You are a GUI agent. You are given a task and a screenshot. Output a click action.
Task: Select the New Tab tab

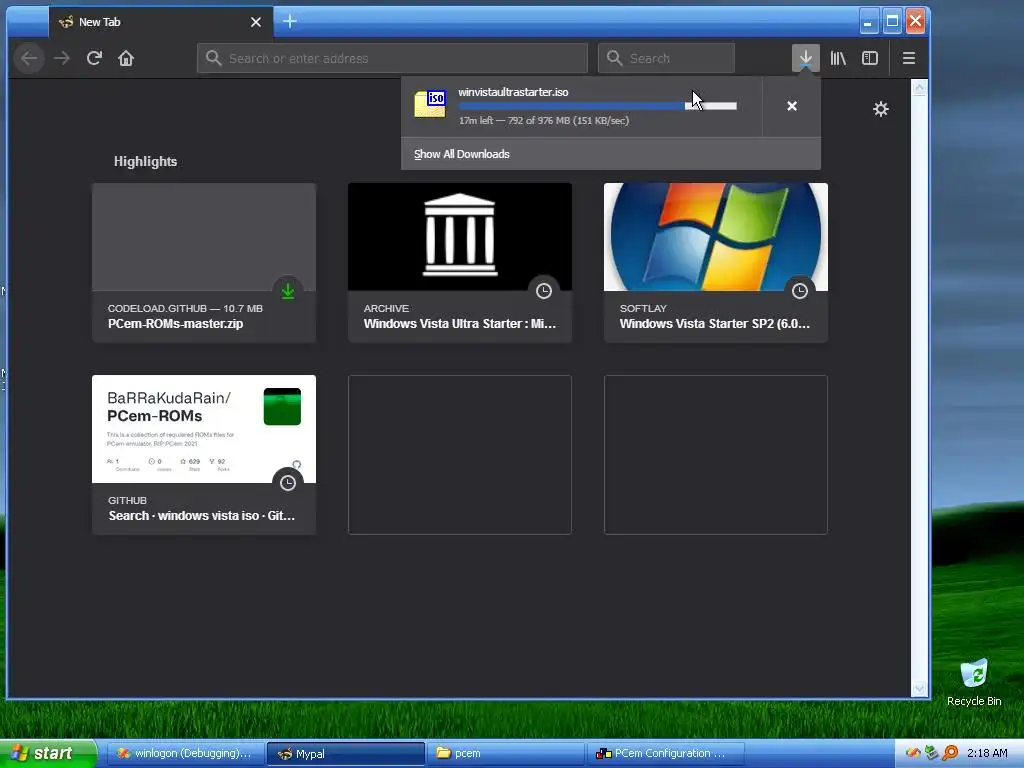(x=161, y=22)
